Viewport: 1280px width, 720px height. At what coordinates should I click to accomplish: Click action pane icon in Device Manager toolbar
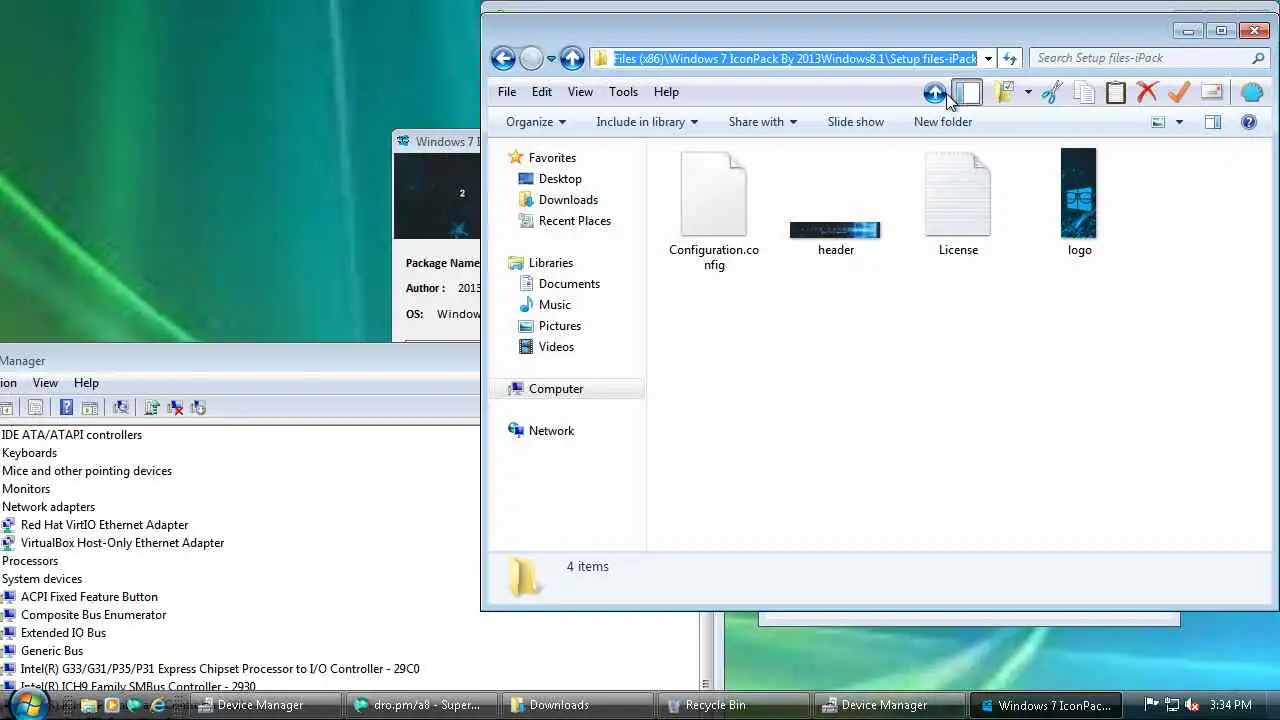[x=90, y=407]
